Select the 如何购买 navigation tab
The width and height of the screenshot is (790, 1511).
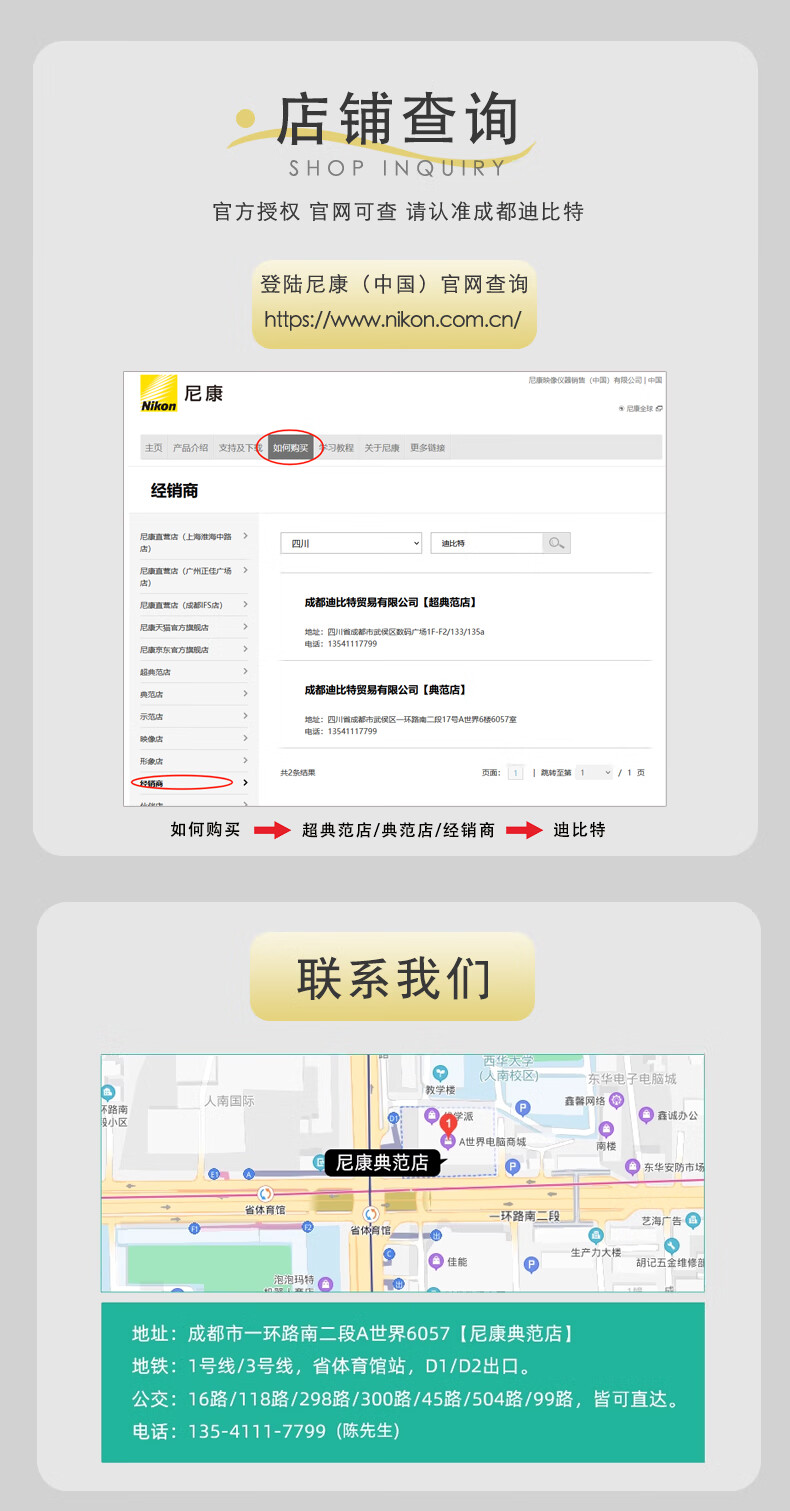(290, 448)
